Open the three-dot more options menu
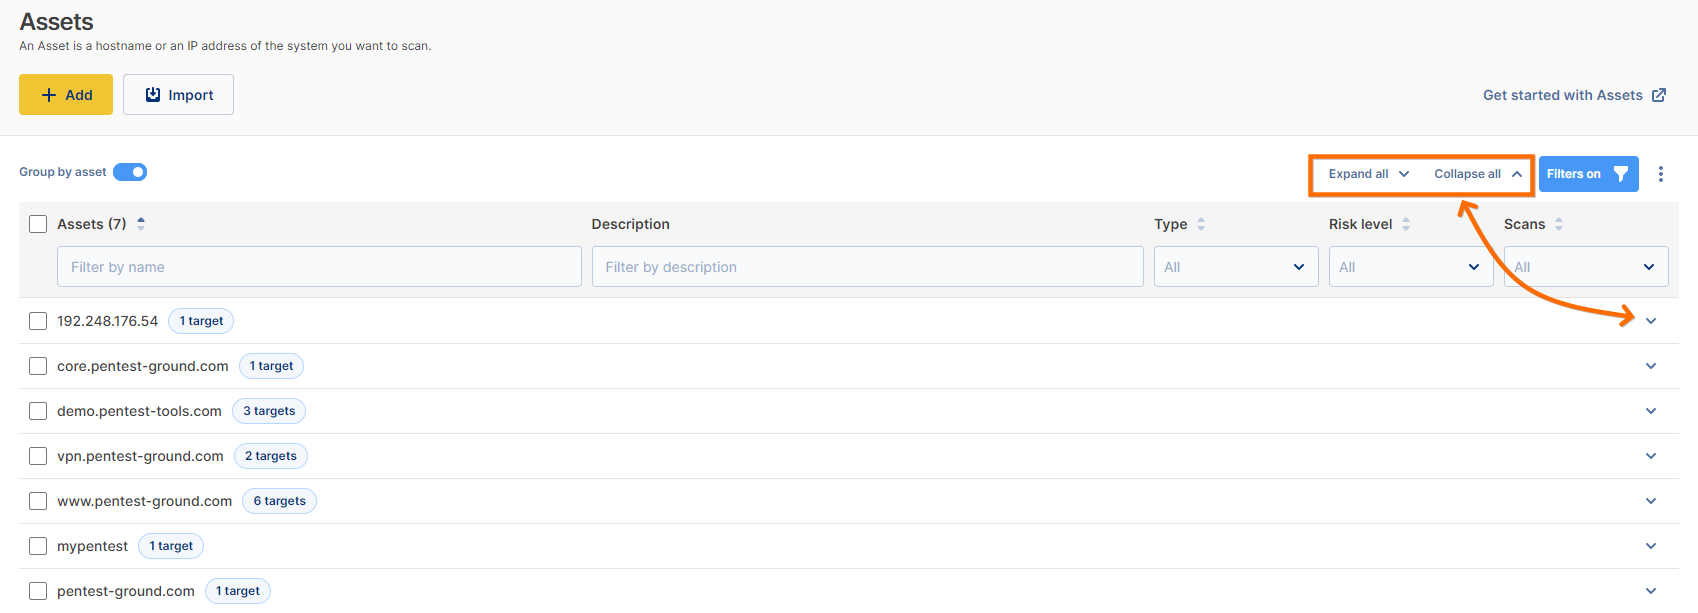1698x613 pixels. [x=1661, y=174]
